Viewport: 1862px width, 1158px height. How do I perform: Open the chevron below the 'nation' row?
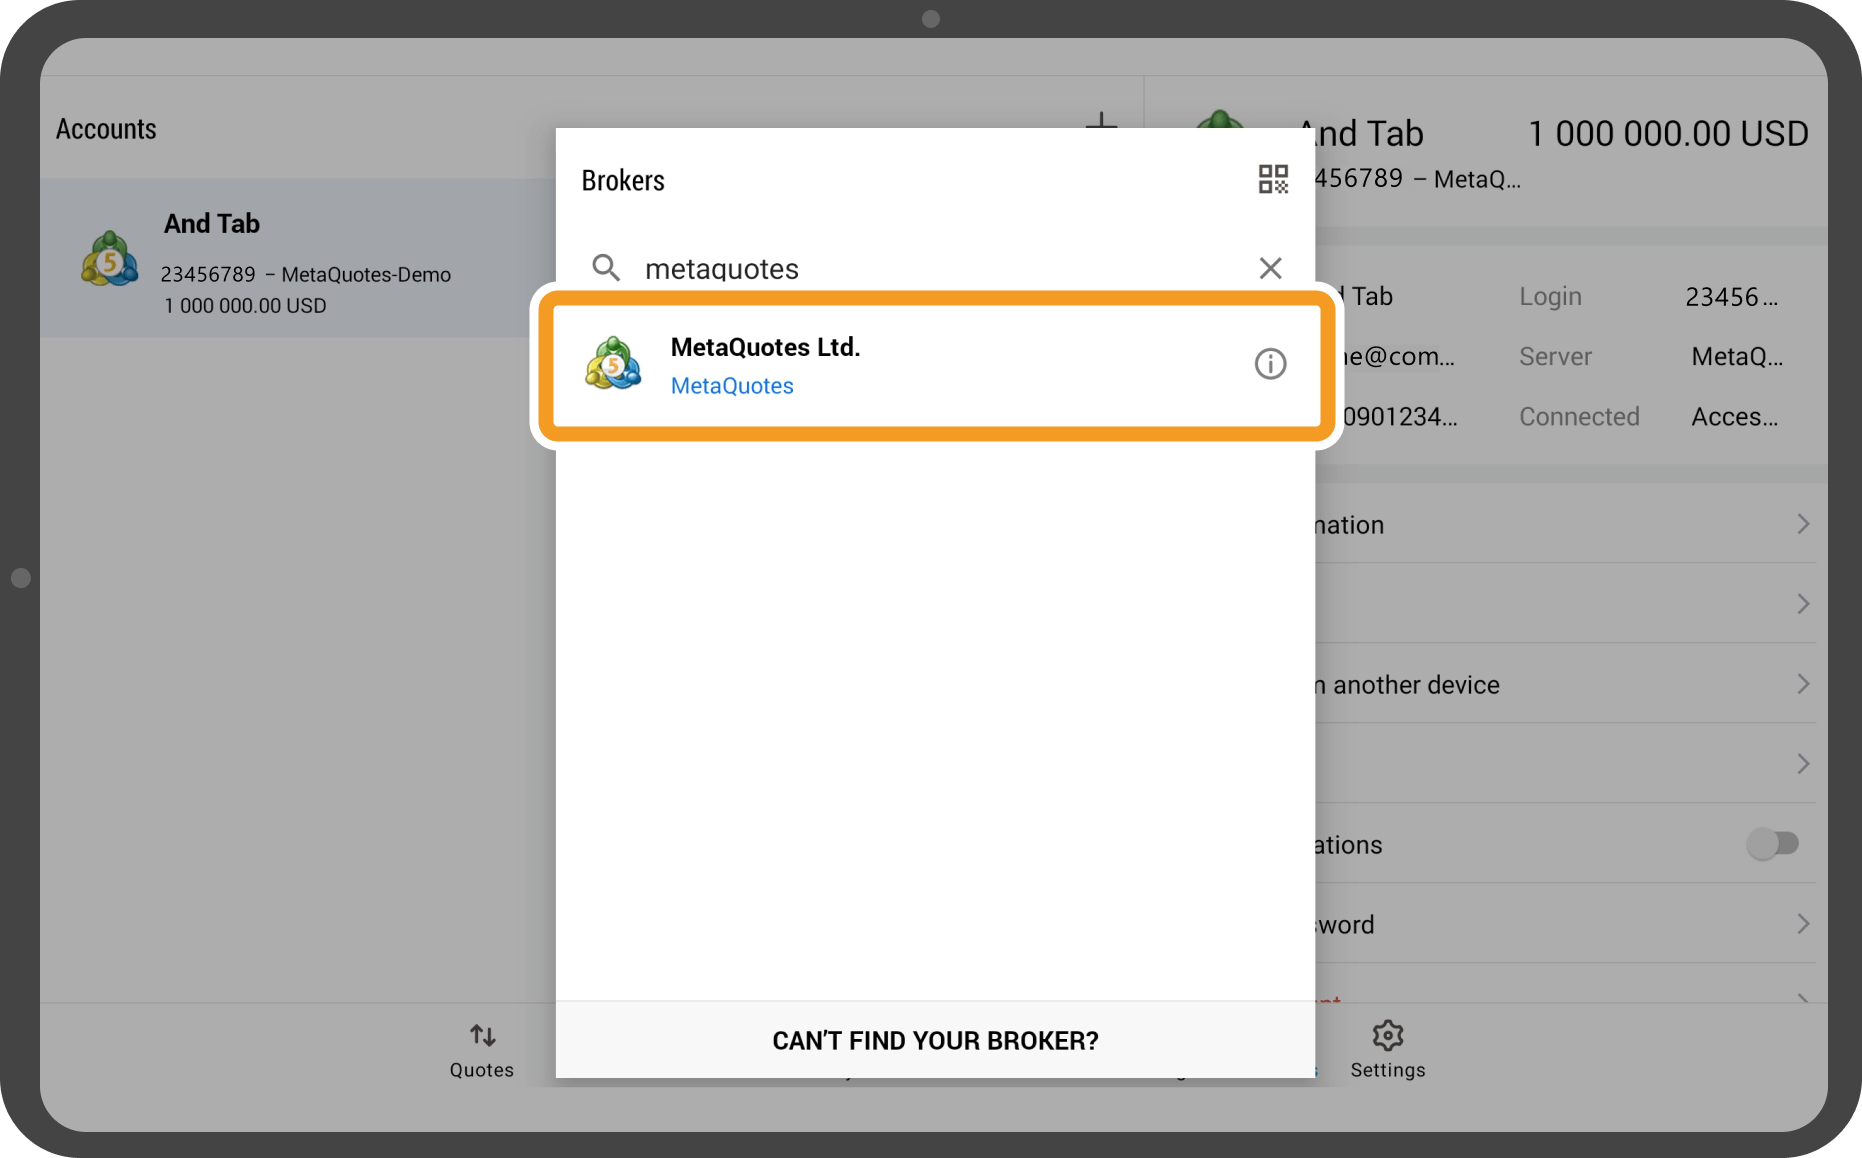1803,604
